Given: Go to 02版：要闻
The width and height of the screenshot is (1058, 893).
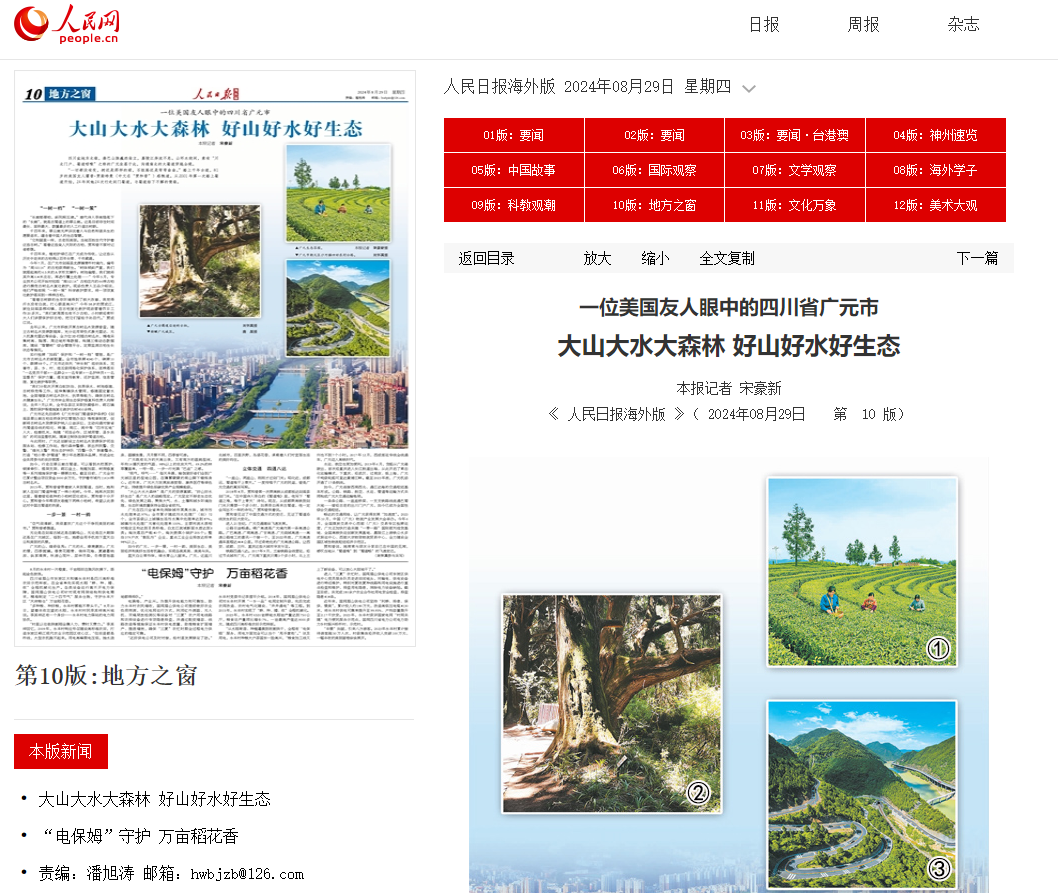Looking at the screenshot, I should pyautogui.click(x=654, y=135).
